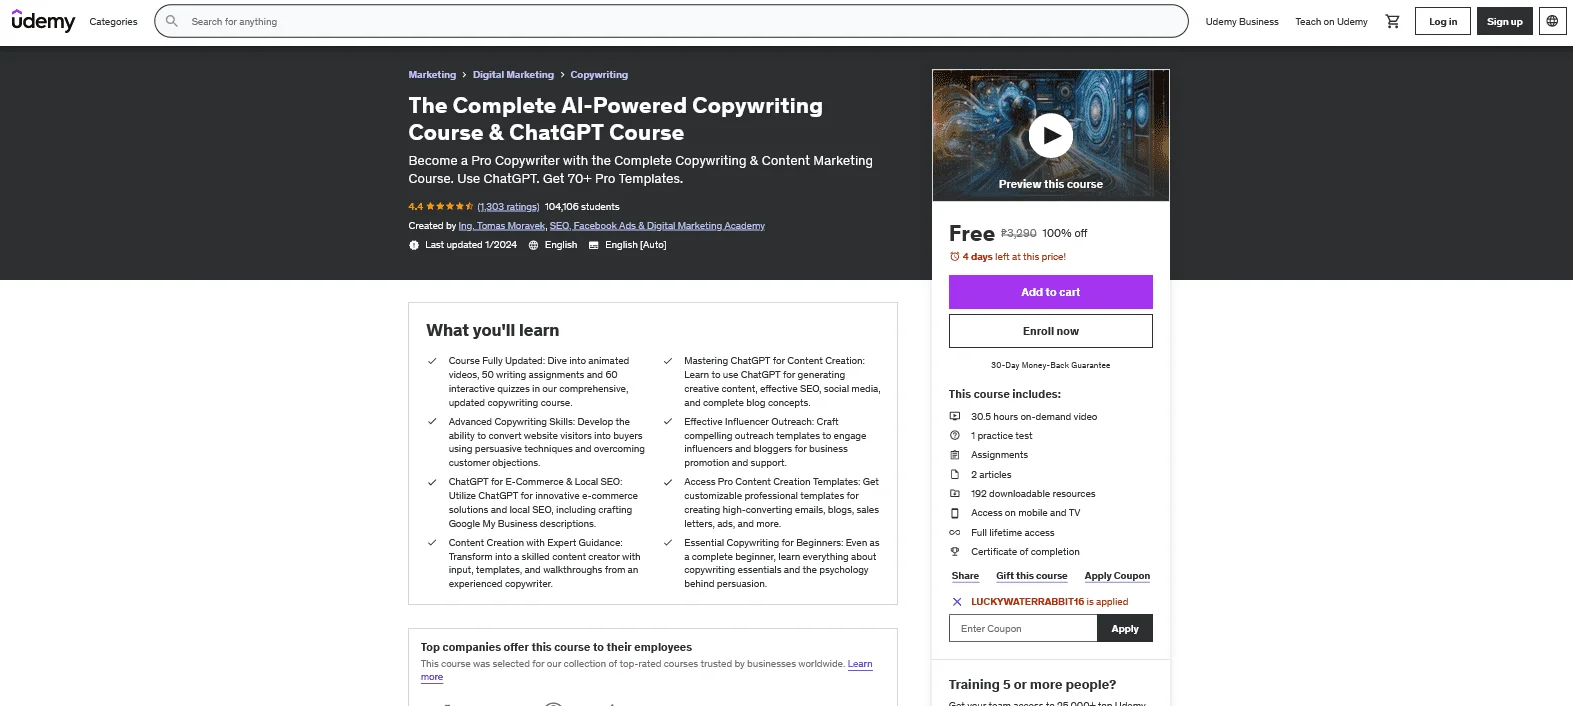Screen dimensions: 1573x706
Task: Click Enroll now button
Action: 1051,331
